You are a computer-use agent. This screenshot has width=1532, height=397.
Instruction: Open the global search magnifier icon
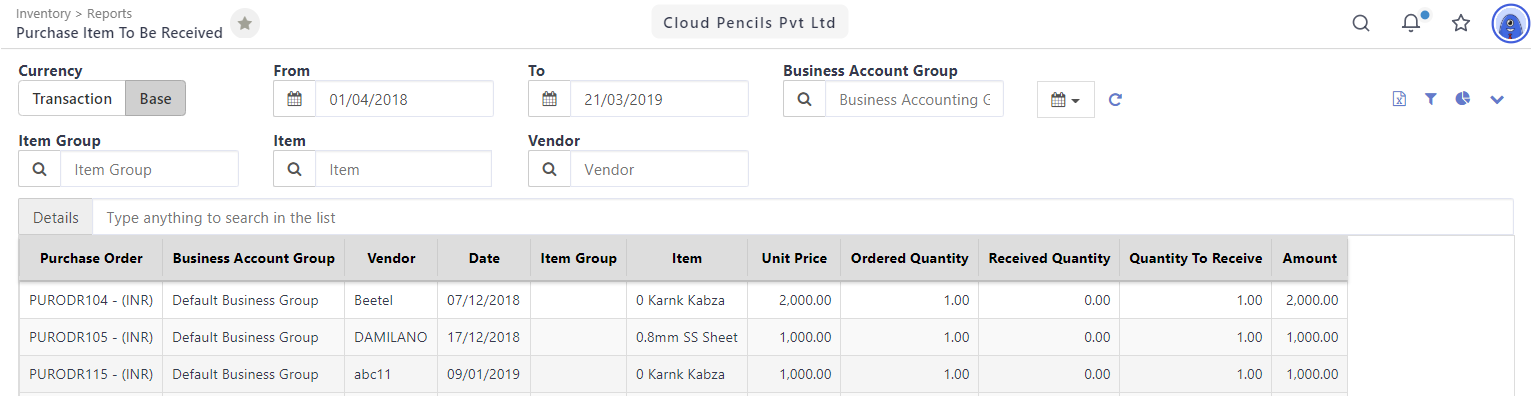pos(1361,23)
